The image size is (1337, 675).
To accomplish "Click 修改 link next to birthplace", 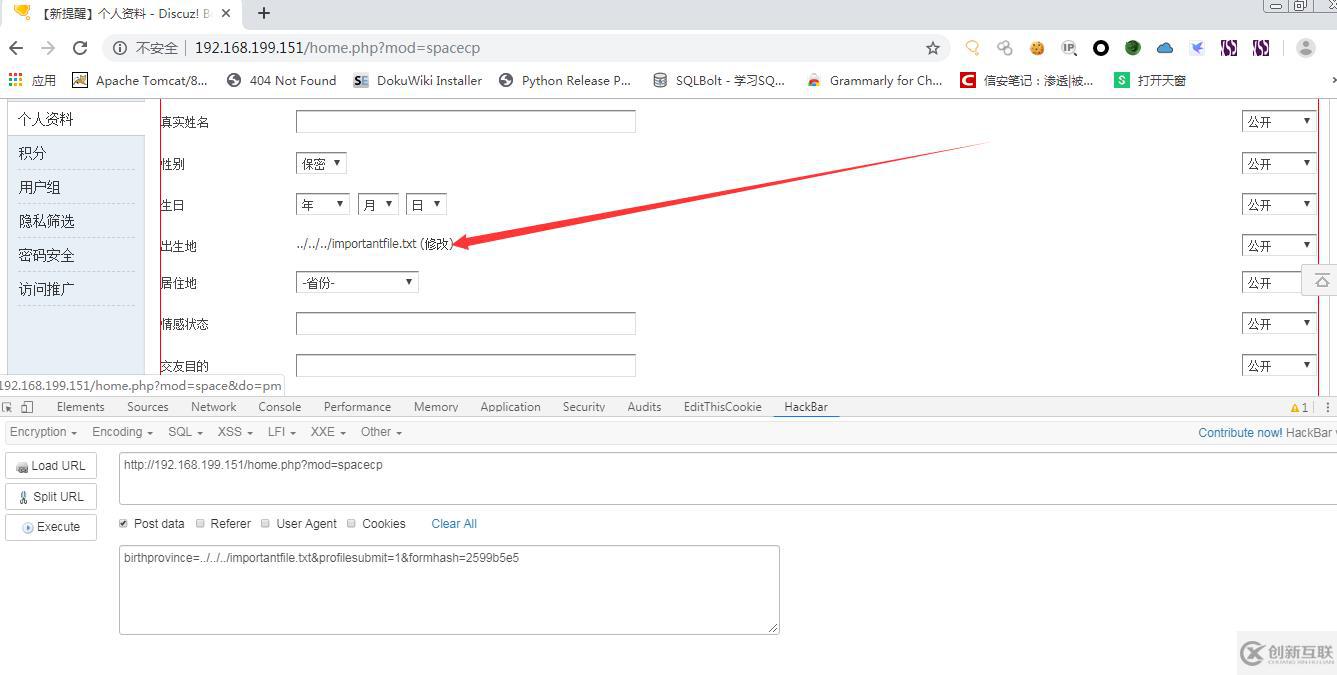I will click(x=437, y=244).
